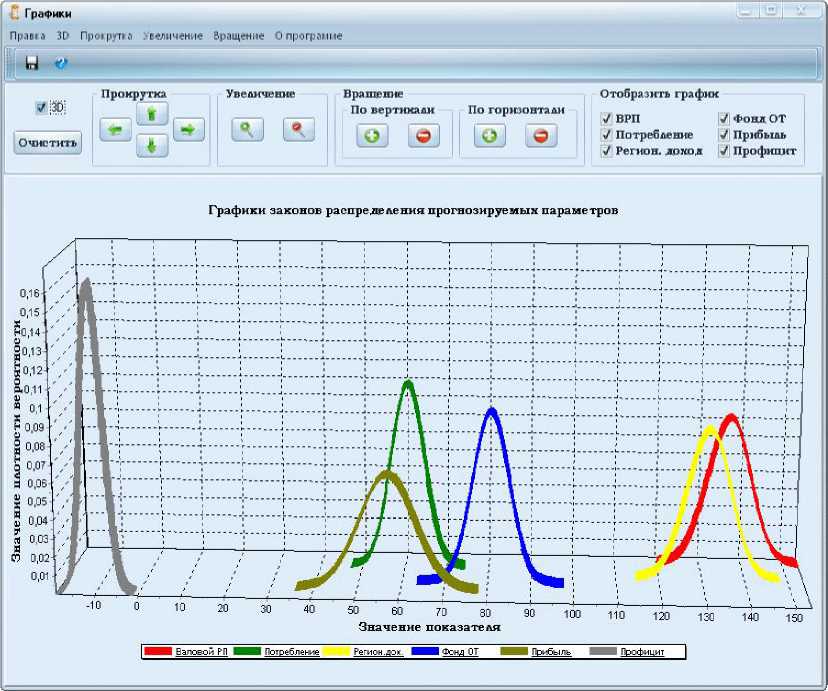Open the 3D menu
Viewport: 828px width, 691px height.
pos(63,36)
